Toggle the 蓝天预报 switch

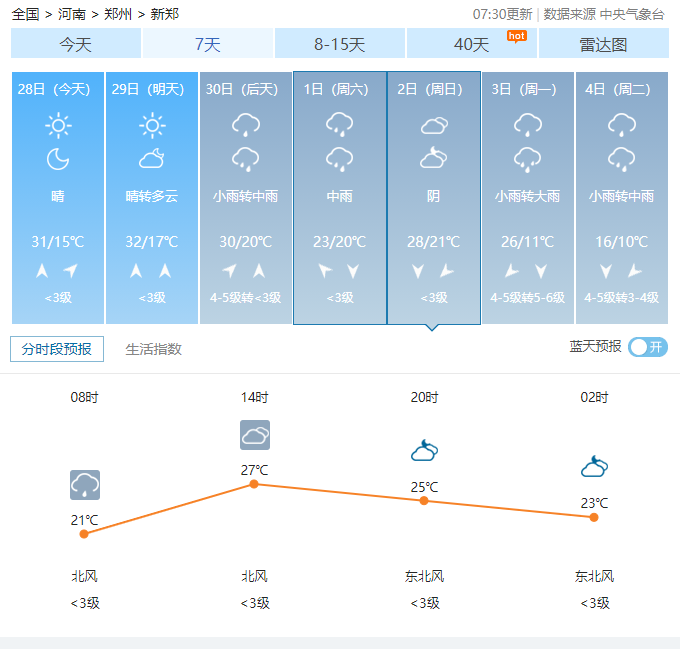pyautogui.click(x=648, y=347)
